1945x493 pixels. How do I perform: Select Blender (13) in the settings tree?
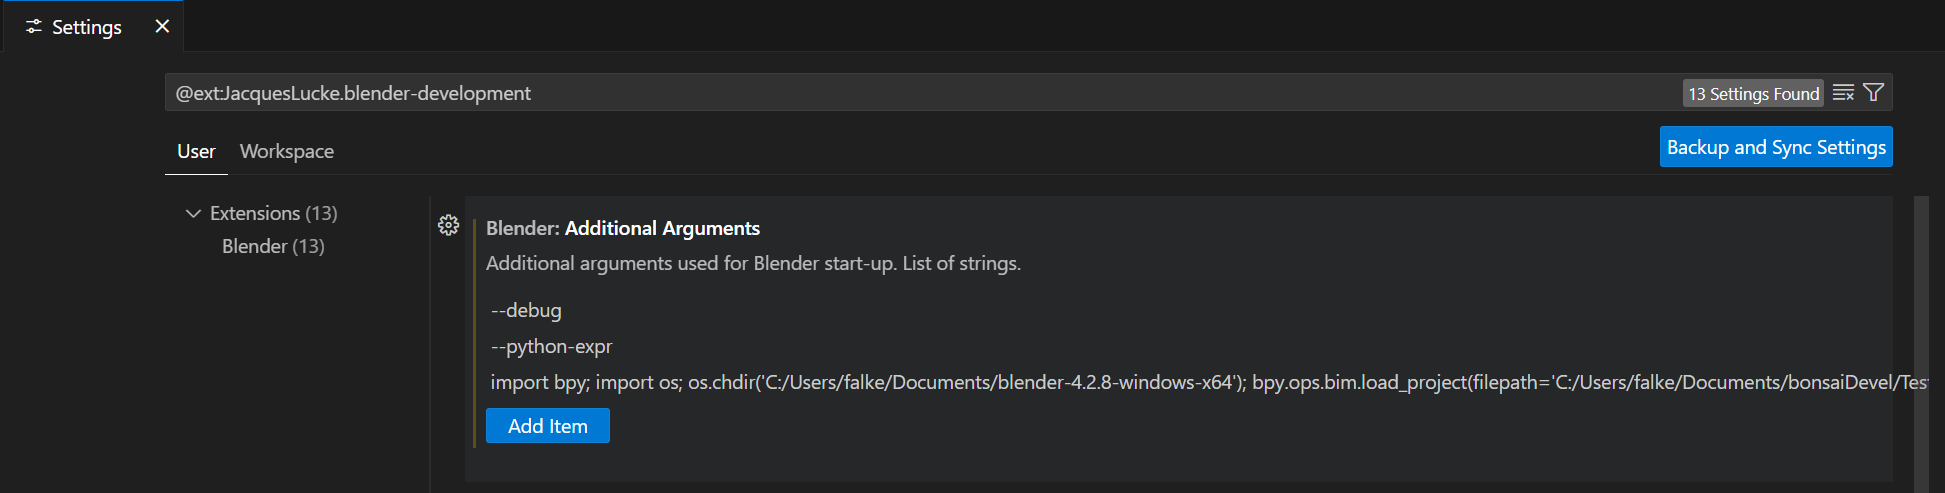[x=273, y=246]
